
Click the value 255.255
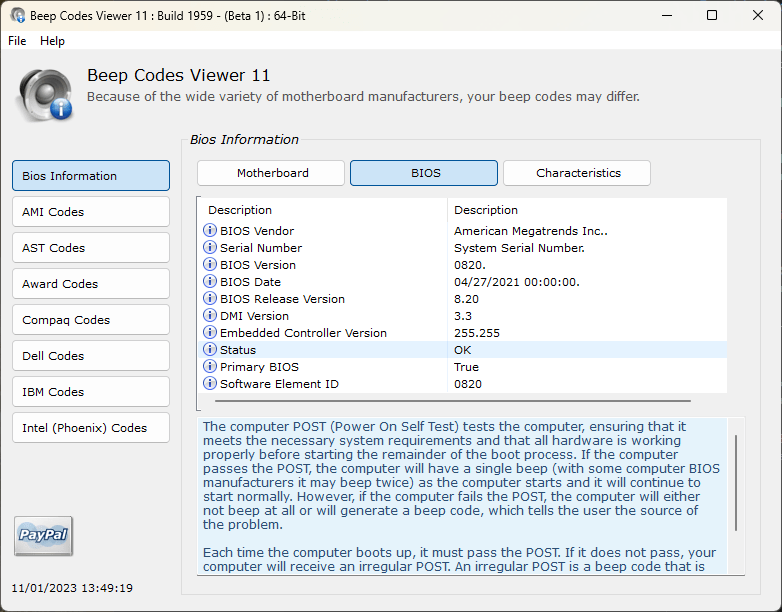pos(477,333)
